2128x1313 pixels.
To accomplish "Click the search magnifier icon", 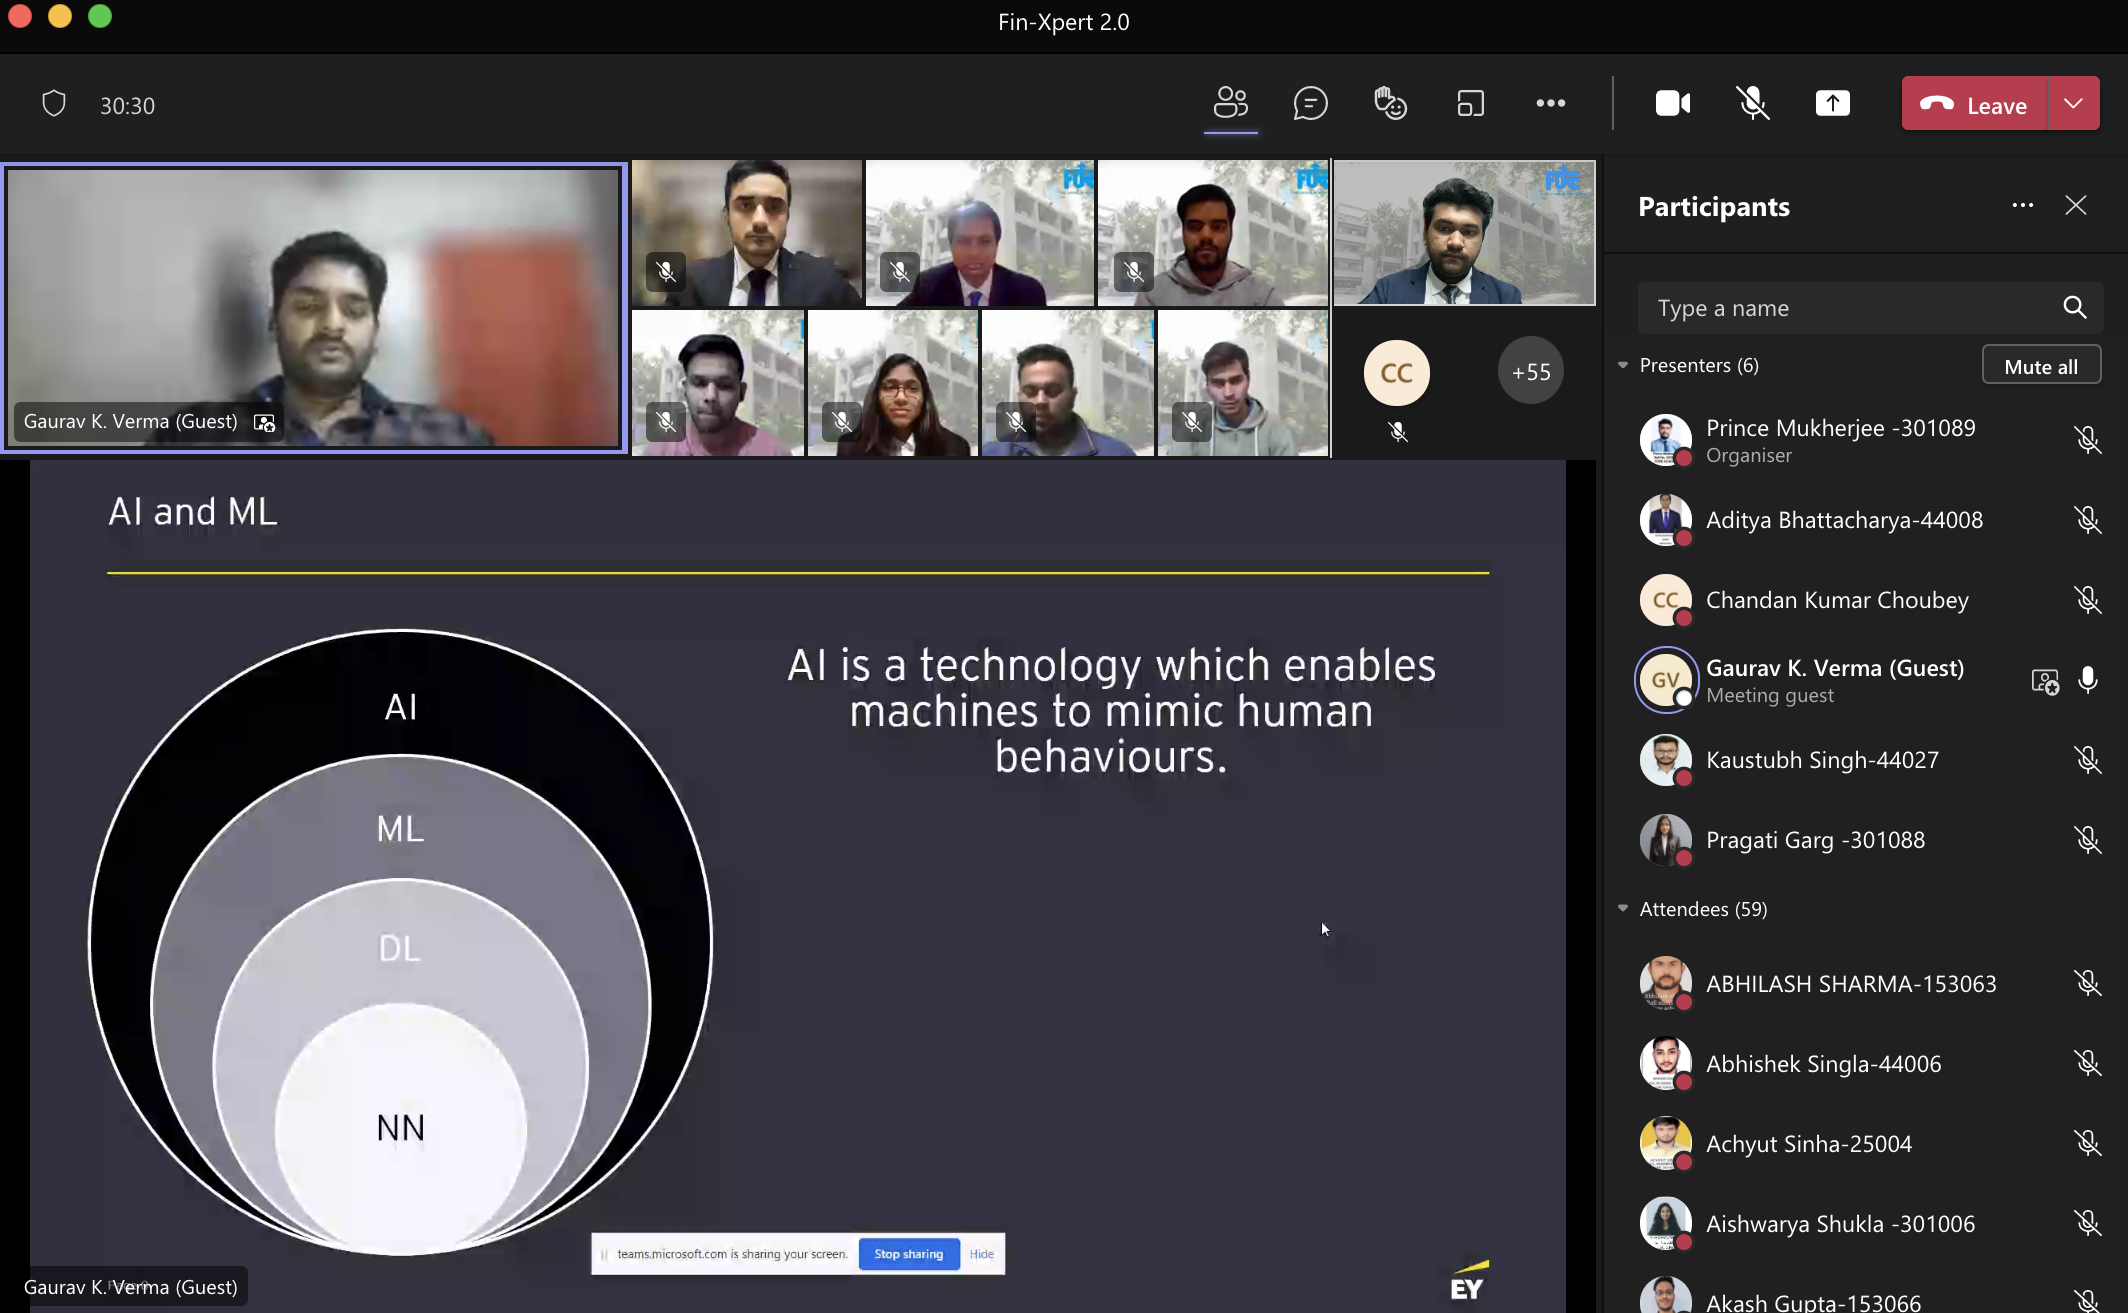I will pos(2075,308).
